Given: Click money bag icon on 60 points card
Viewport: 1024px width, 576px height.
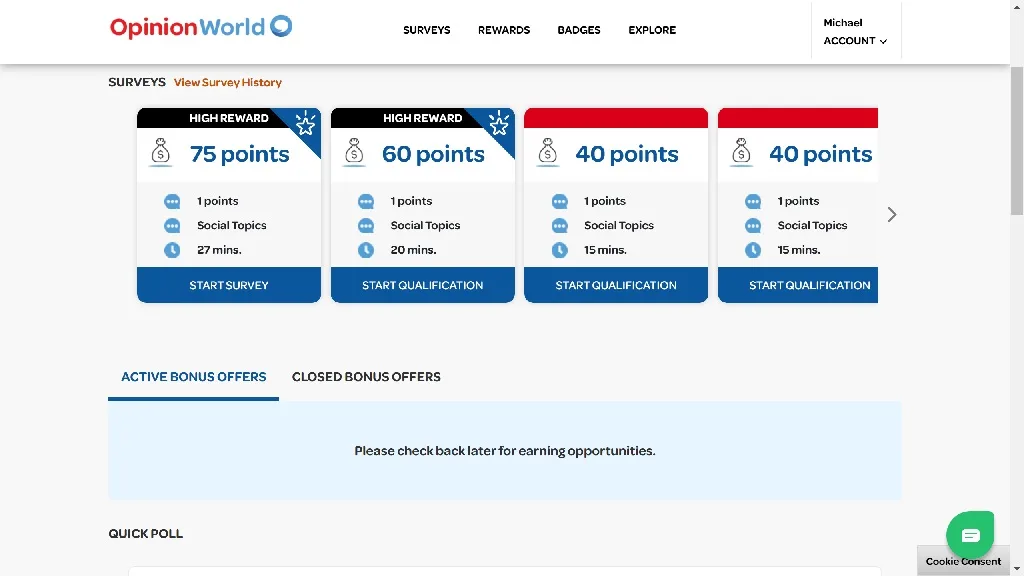Looking at the screenshot, I should coord(354,153).
